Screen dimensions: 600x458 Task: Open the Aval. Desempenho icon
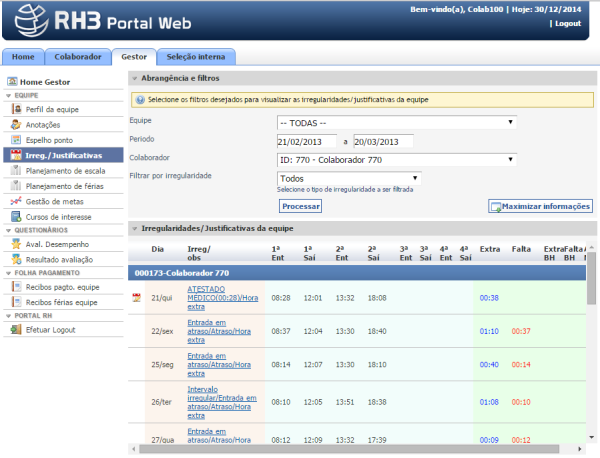[x=16, y=243]
